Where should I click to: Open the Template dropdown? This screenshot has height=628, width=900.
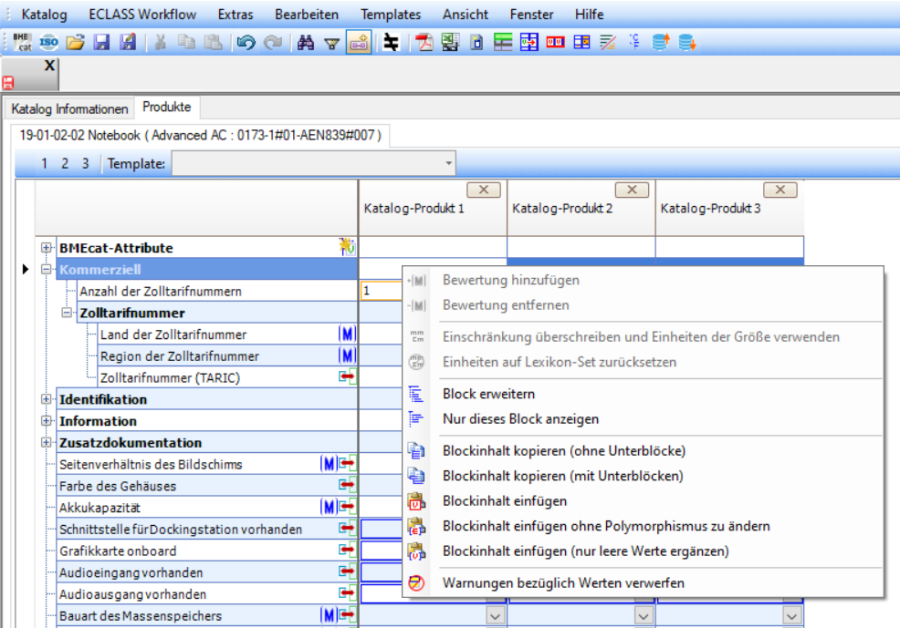(x=448, y=163)
